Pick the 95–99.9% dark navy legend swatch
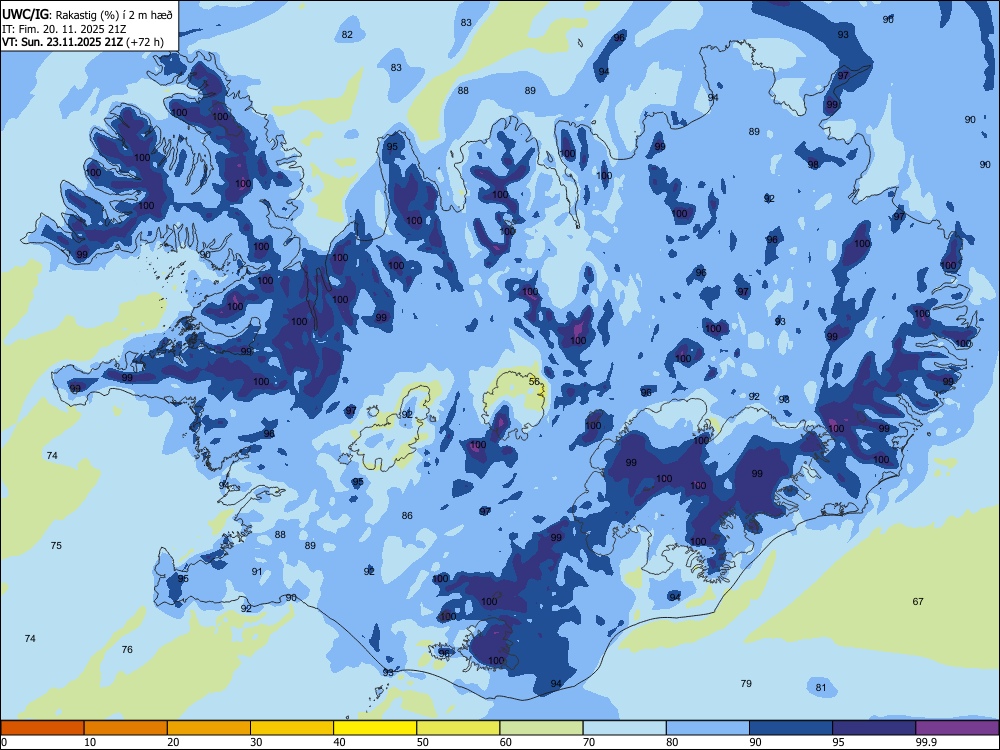The width and height of the screenshot is (1000, 750). [x=874, y=728]
